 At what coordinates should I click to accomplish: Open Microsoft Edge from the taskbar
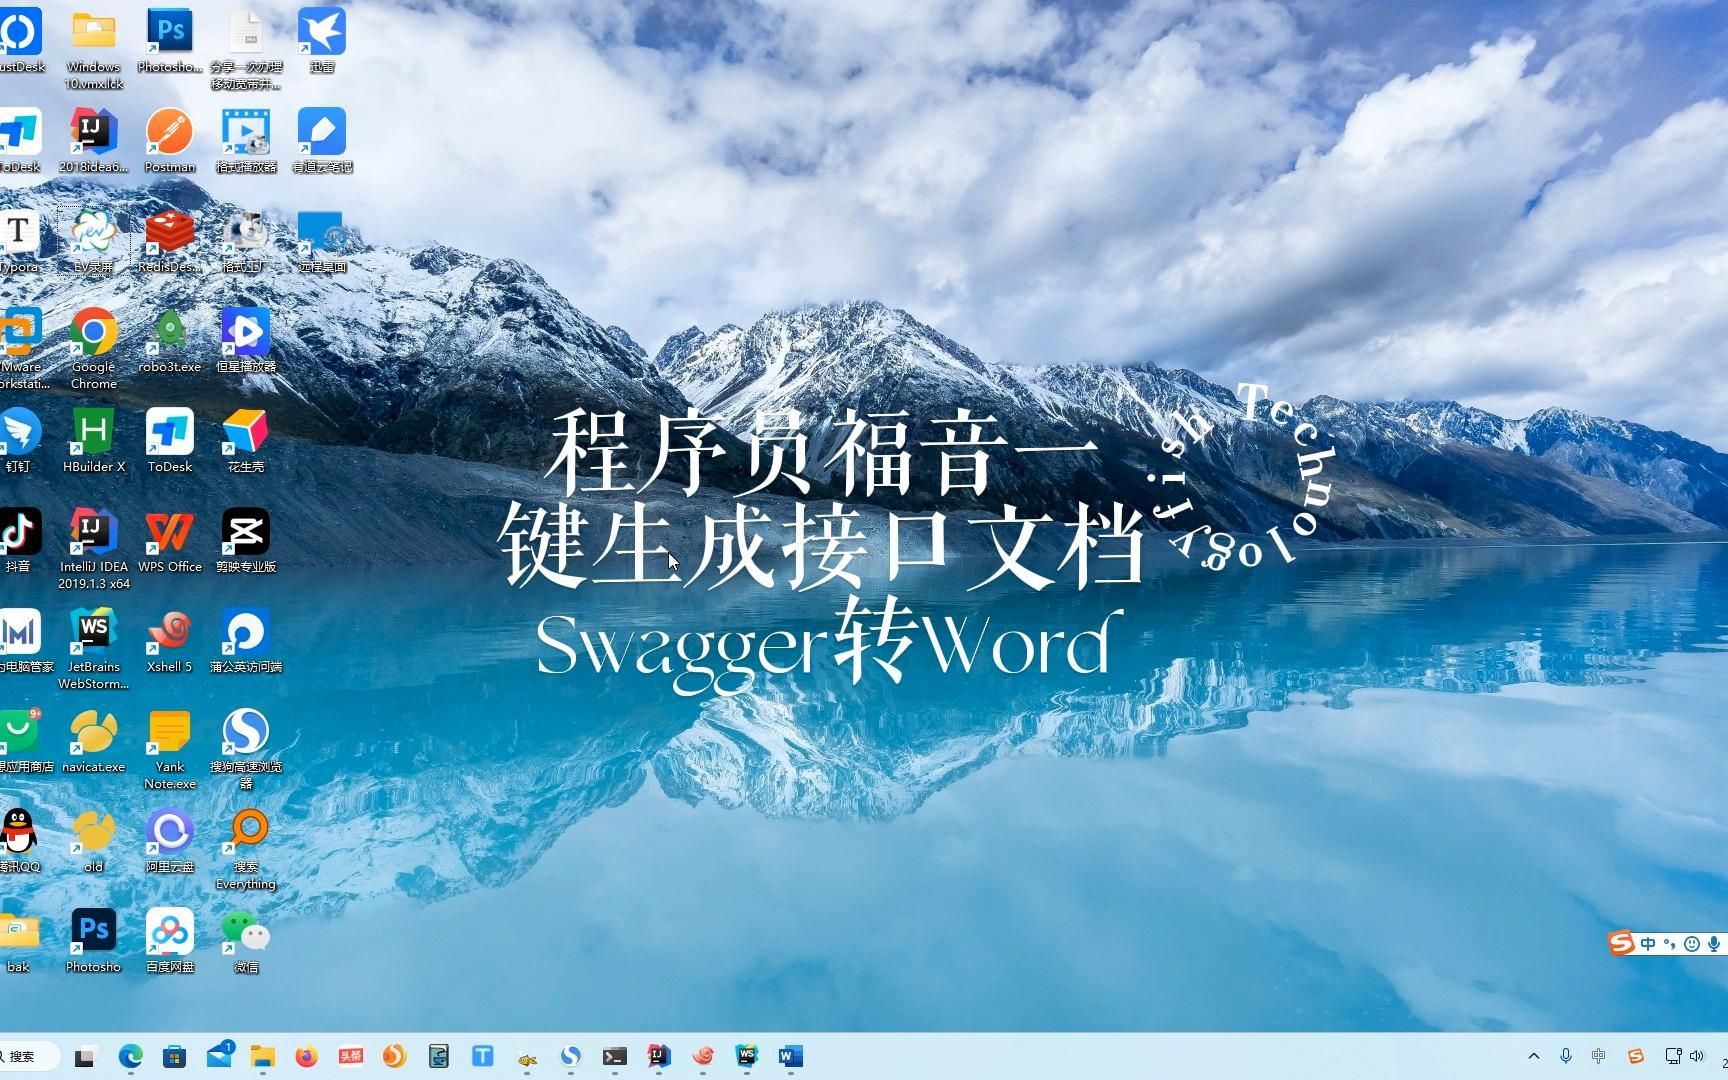tap(130, 1056)
